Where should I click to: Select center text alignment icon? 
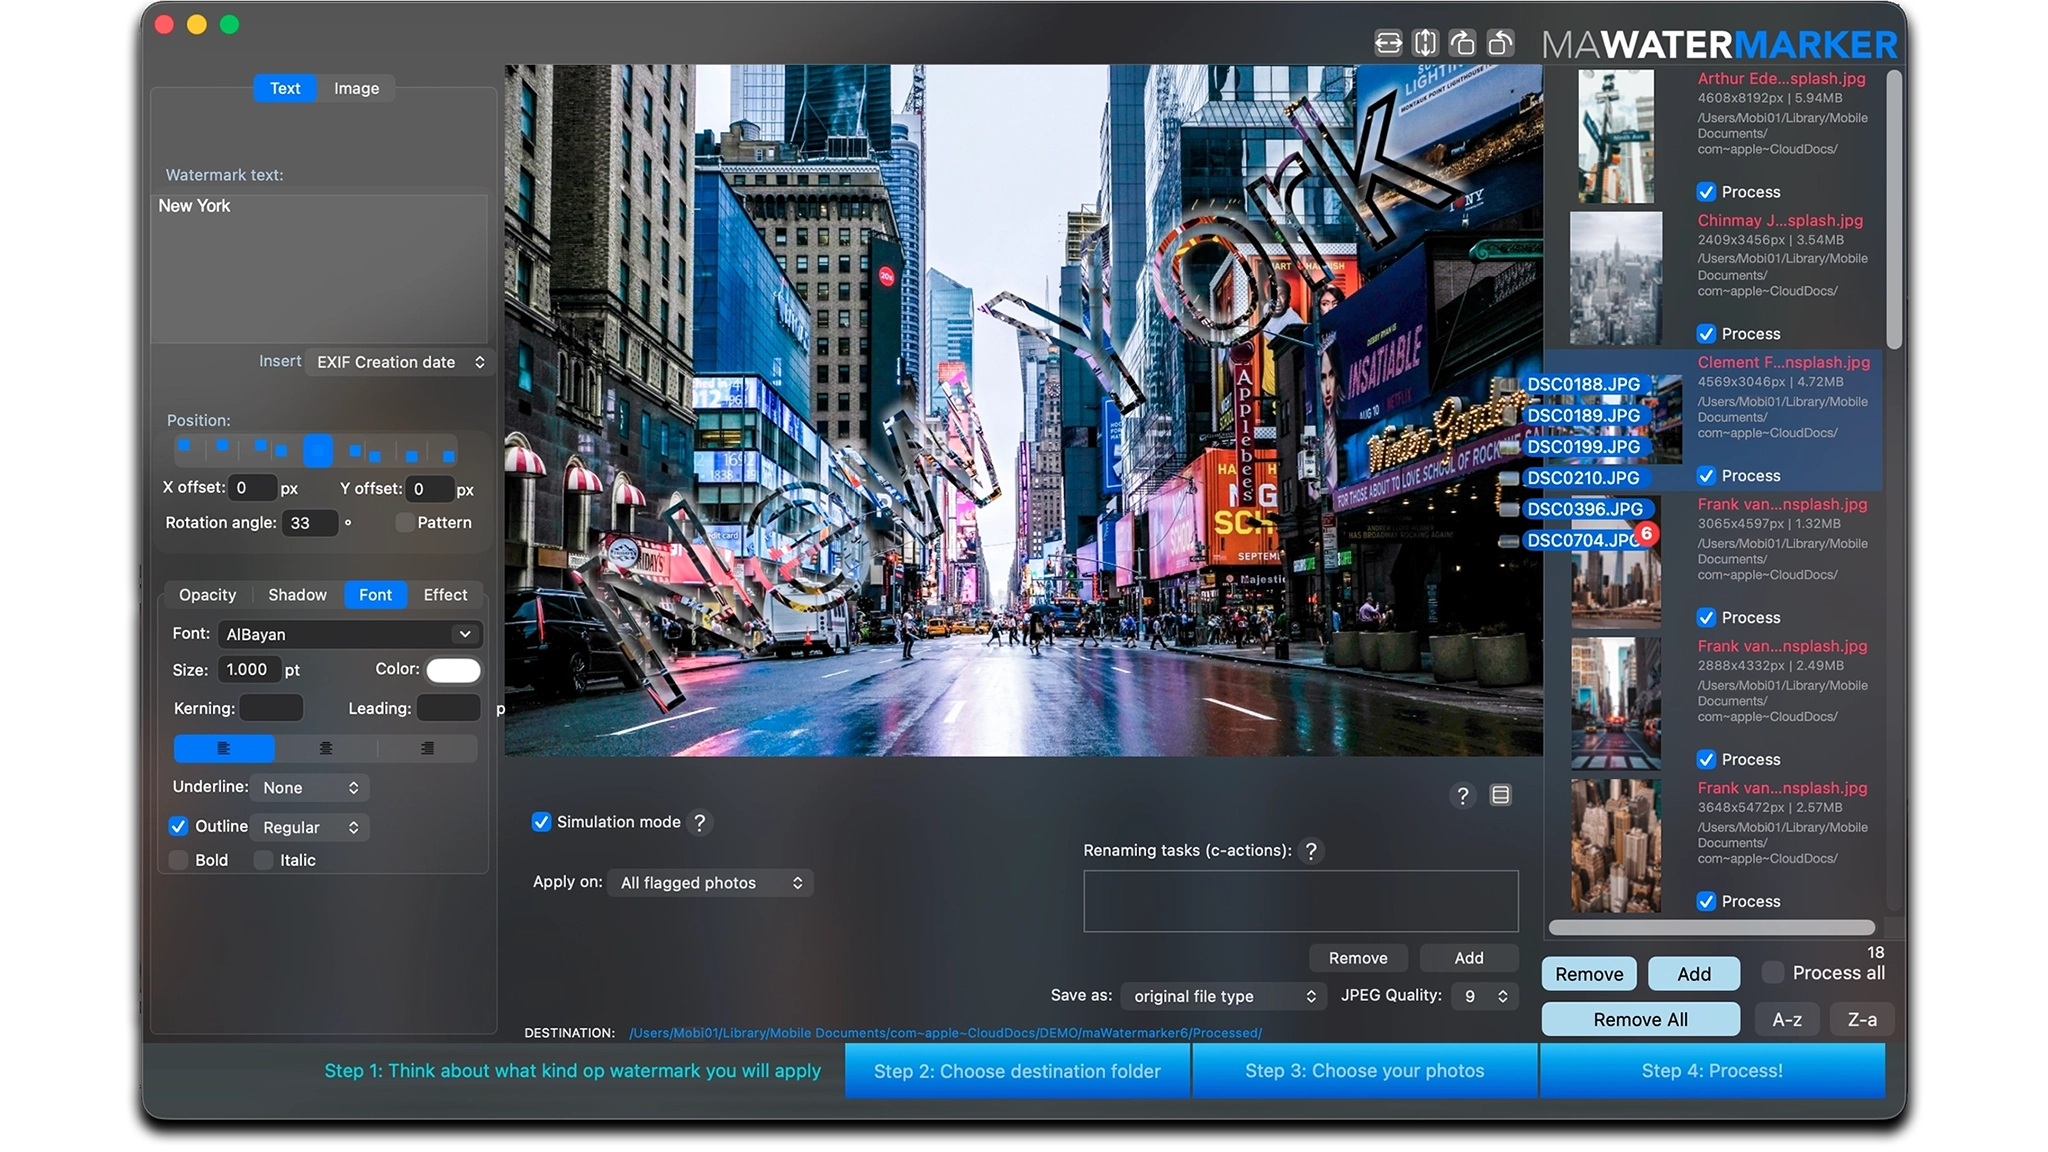pos(326,748)
